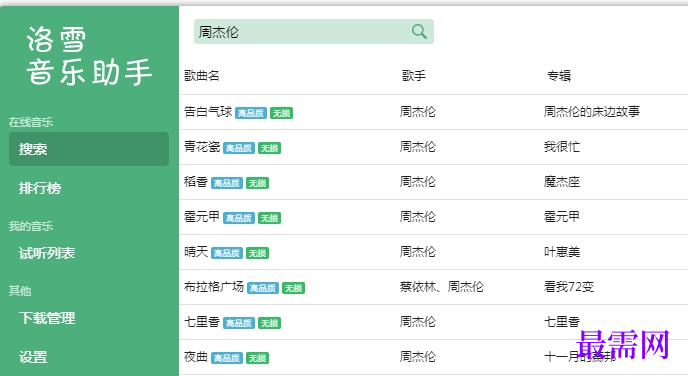Image resolution: width=688 pixels, height=376 pixels.
Task: Click the 高品质 badge on 稻香
Action: (x=227, y=183)
